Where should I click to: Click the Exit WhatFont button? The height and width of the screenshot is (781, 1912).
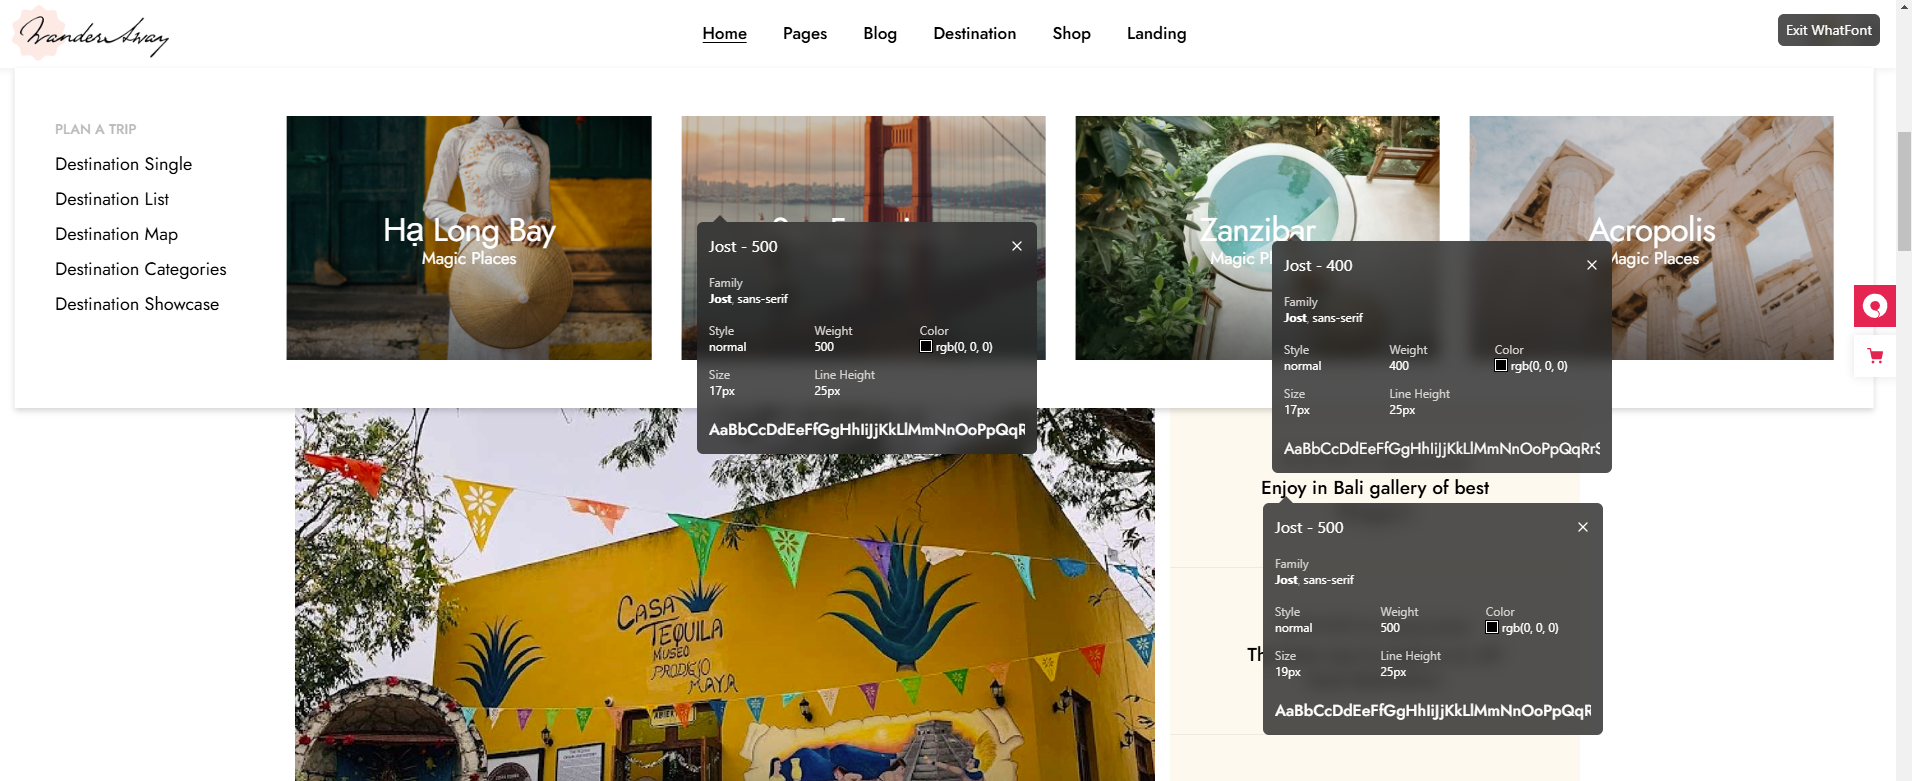pos(1829,30)
